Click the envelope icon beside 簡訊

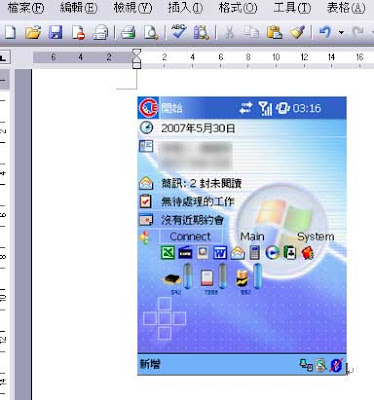pos(146,183)
